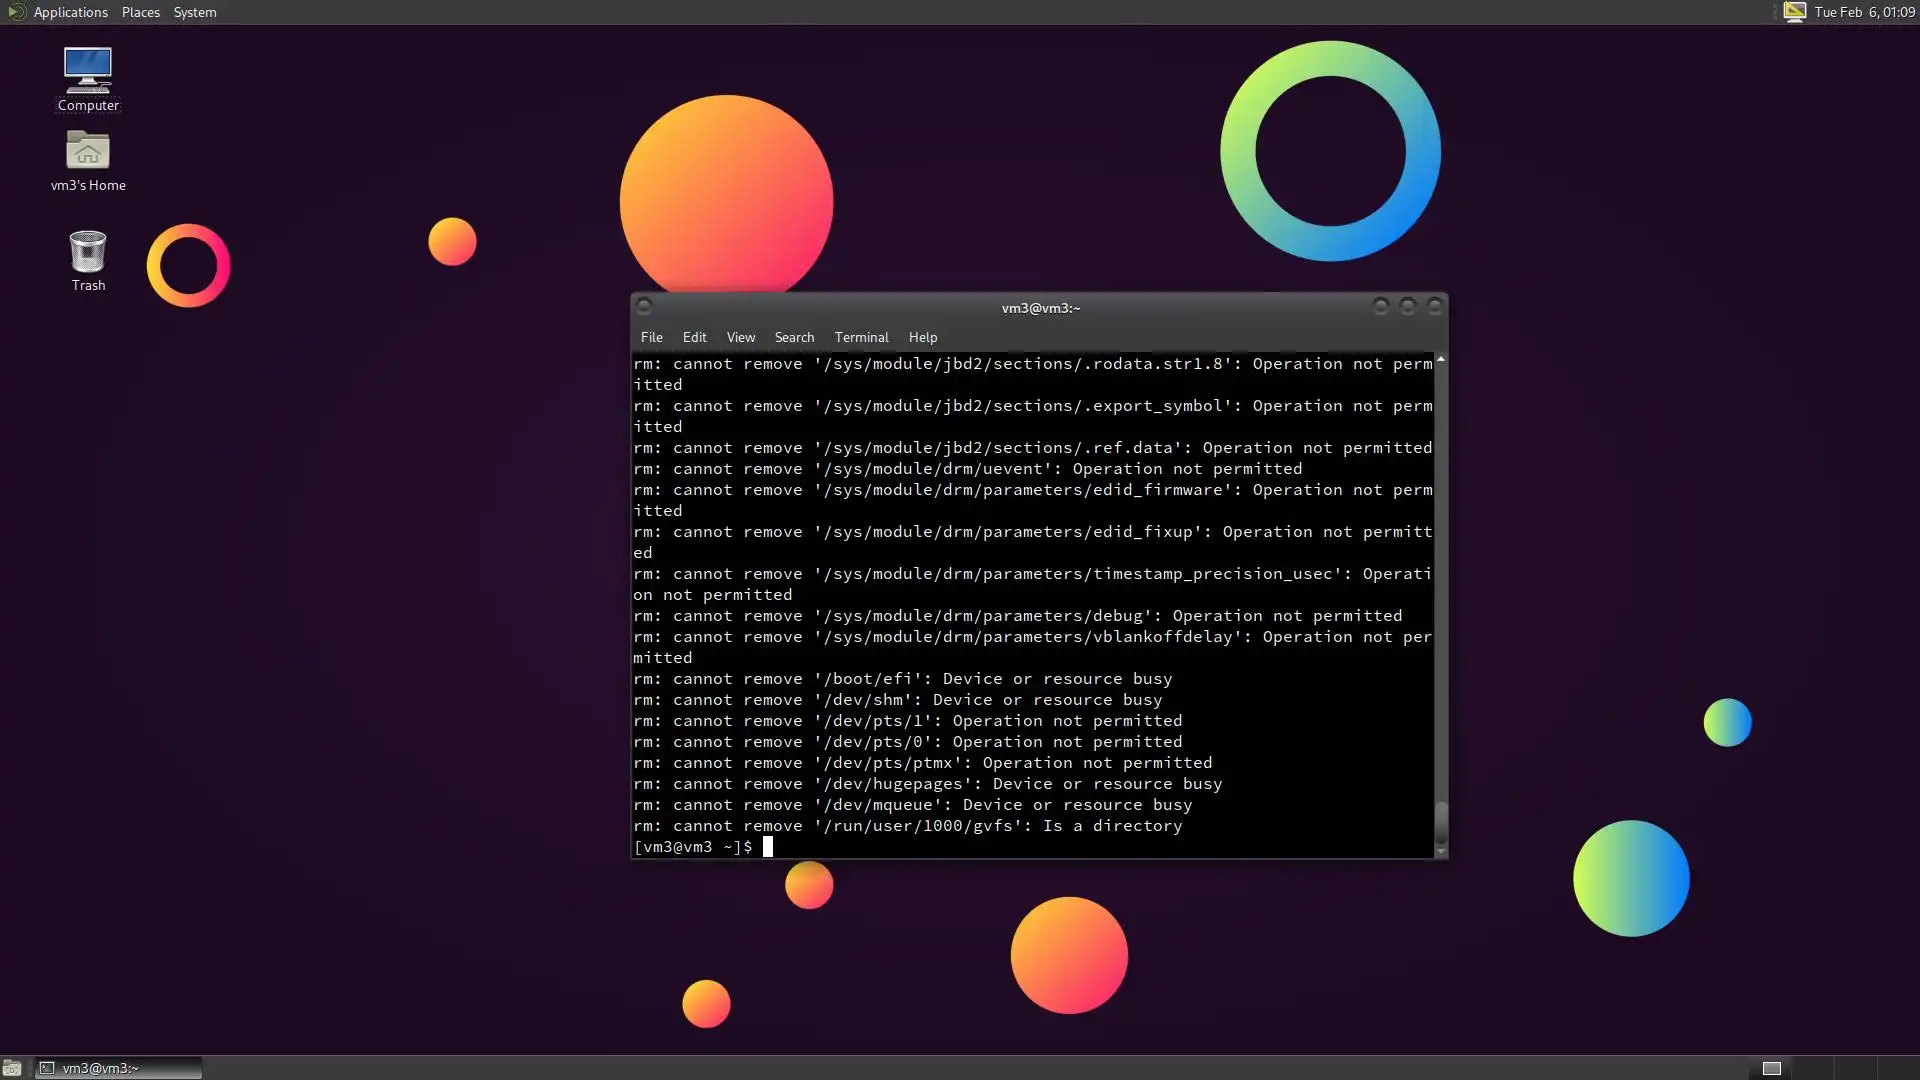The width and height of the screenshot is (1920, 1080).
Task: Expand the Places menu in top panel
Action: (x=141, y=12)
